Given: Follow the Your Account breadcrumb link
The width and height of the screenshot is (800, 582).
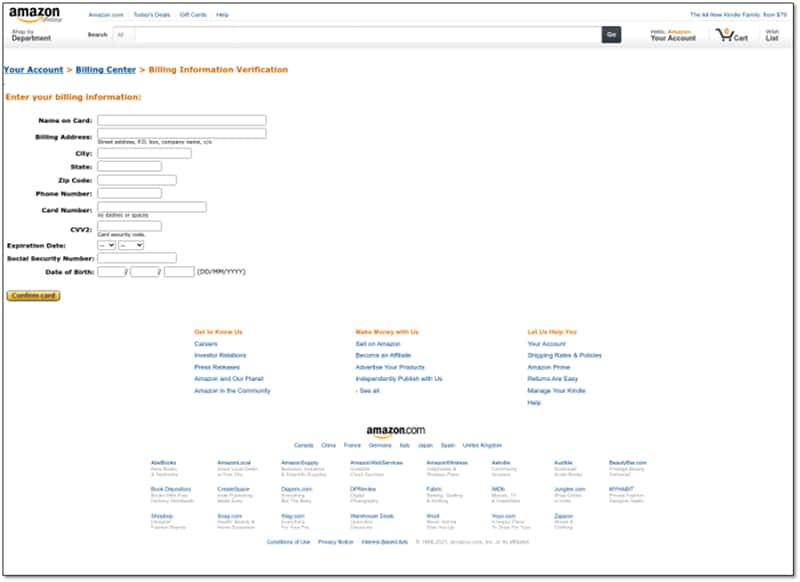Looking at the screenshot, I should [34, 70].
